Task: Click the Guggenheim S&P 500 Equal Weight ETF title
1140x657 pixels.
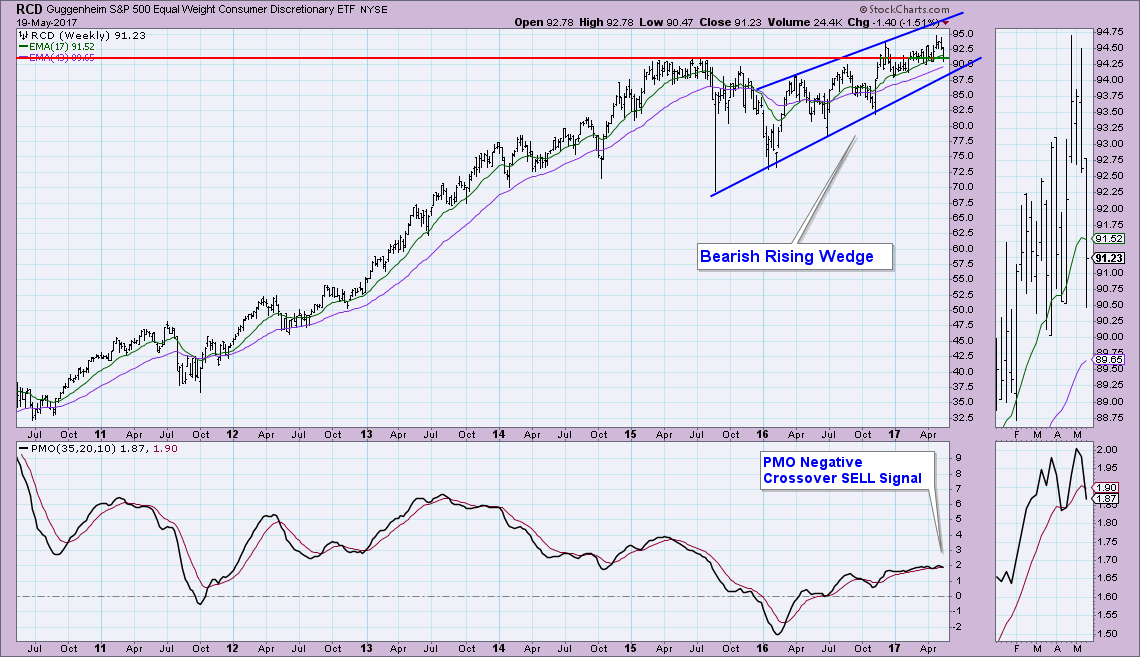Action: tap(201, 10)
